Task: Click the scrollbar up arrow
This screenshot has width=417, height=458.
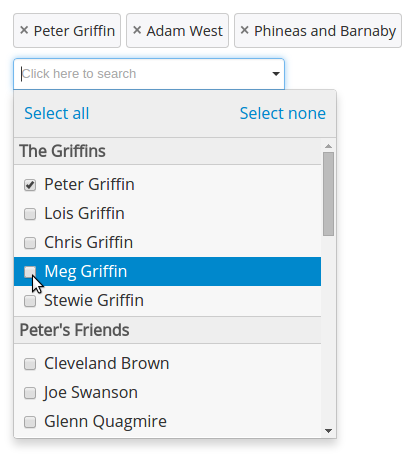Action: [x=328, y=146]
